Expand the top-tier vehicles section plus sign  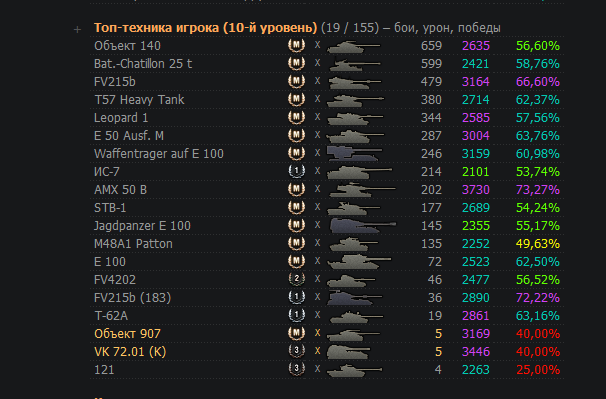(x=77, y=29)
